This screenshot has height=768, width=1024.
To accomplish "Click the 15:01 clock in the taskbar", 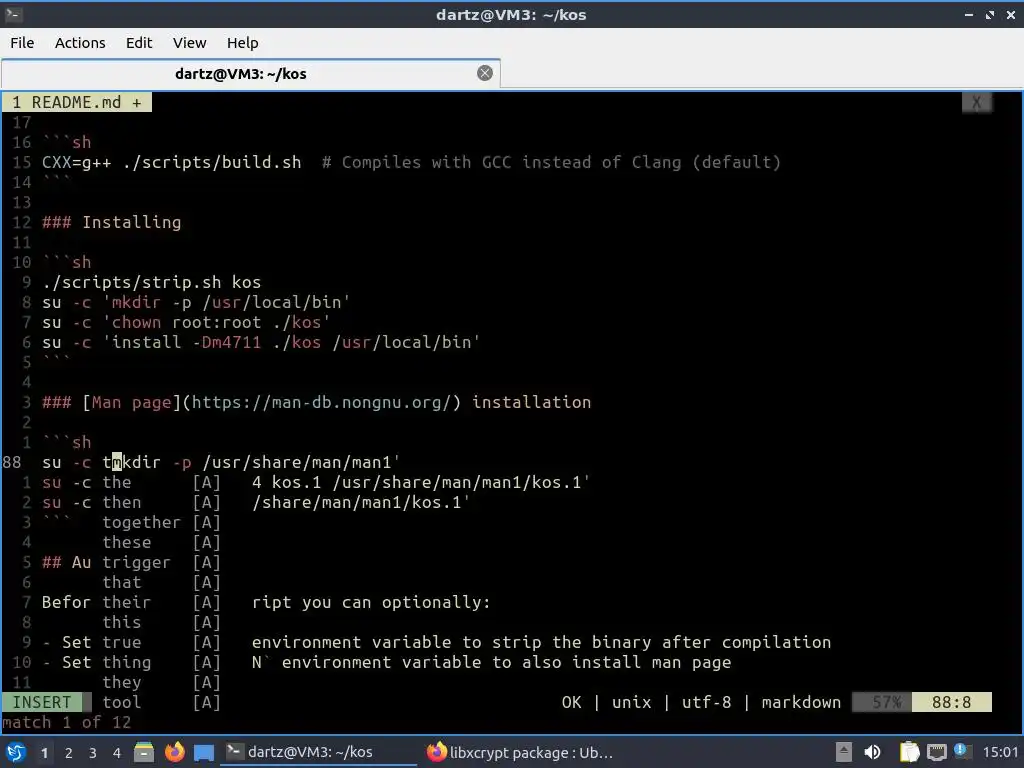I will pyautogui.click(x=1000, y=752).
